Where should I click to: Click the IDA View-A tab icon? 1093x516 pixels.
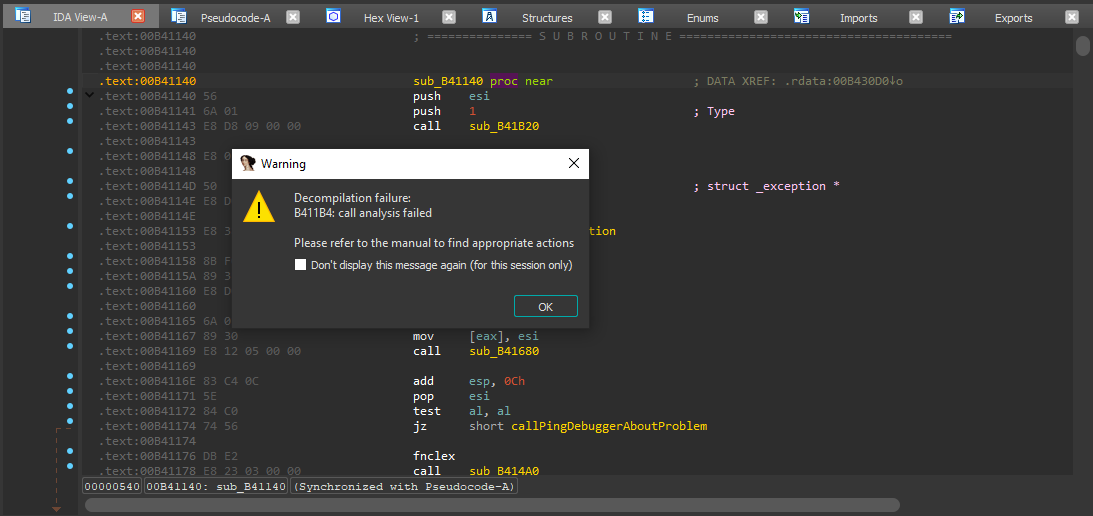point(23,17)
